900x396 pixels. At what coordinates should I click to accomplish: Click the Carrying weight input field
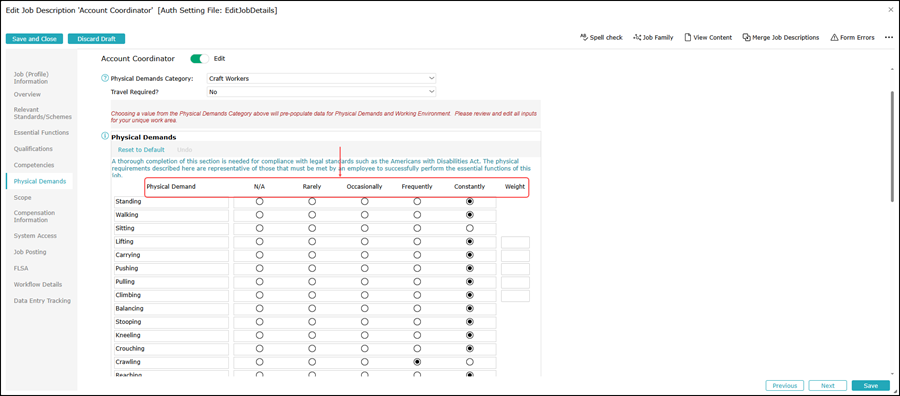[x=515, y=255]
